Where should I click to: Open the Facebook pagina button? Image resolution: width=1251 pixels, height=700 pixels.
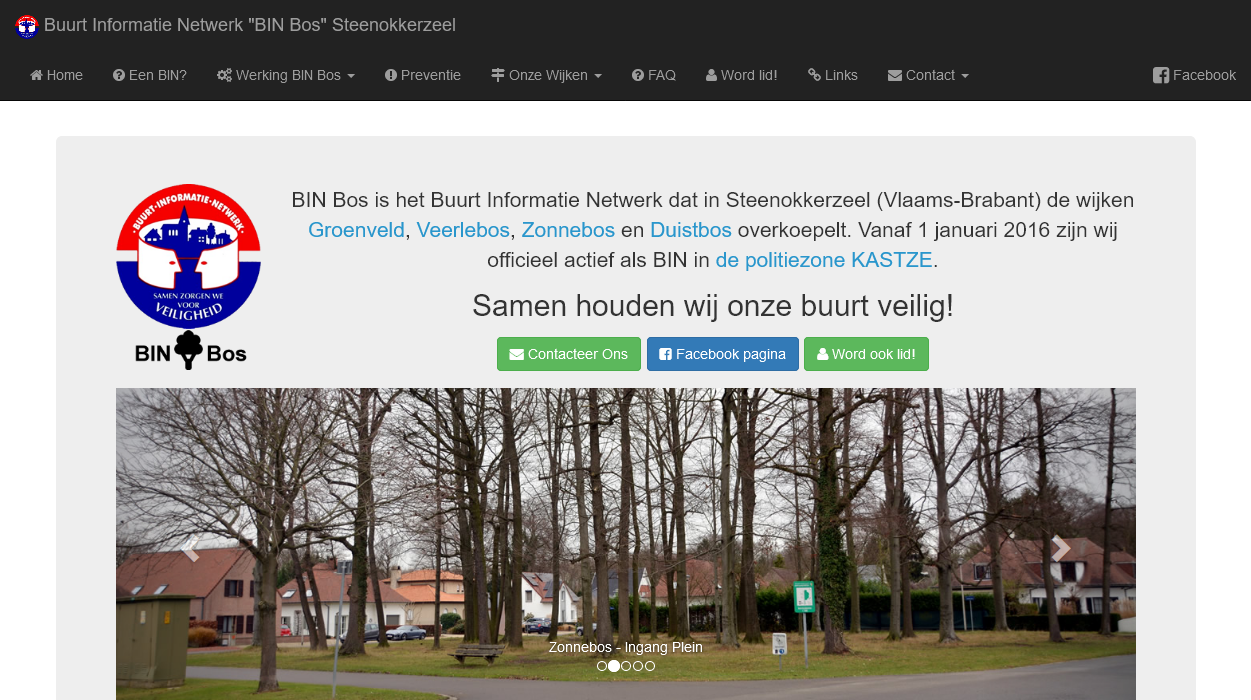(723, 354)
